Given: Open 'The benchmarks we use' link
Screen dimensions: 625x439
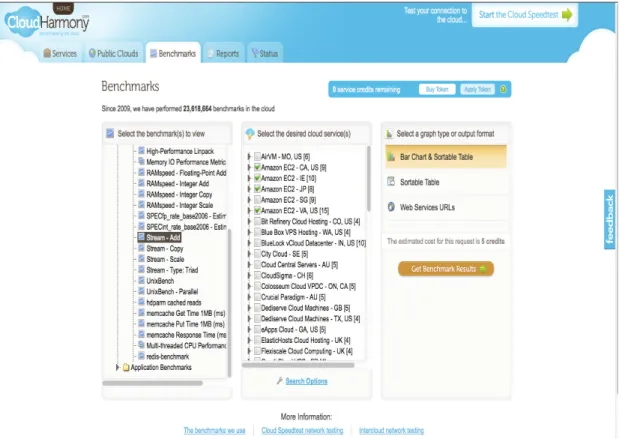Looking at the screenshot, I should click(214, 431).
